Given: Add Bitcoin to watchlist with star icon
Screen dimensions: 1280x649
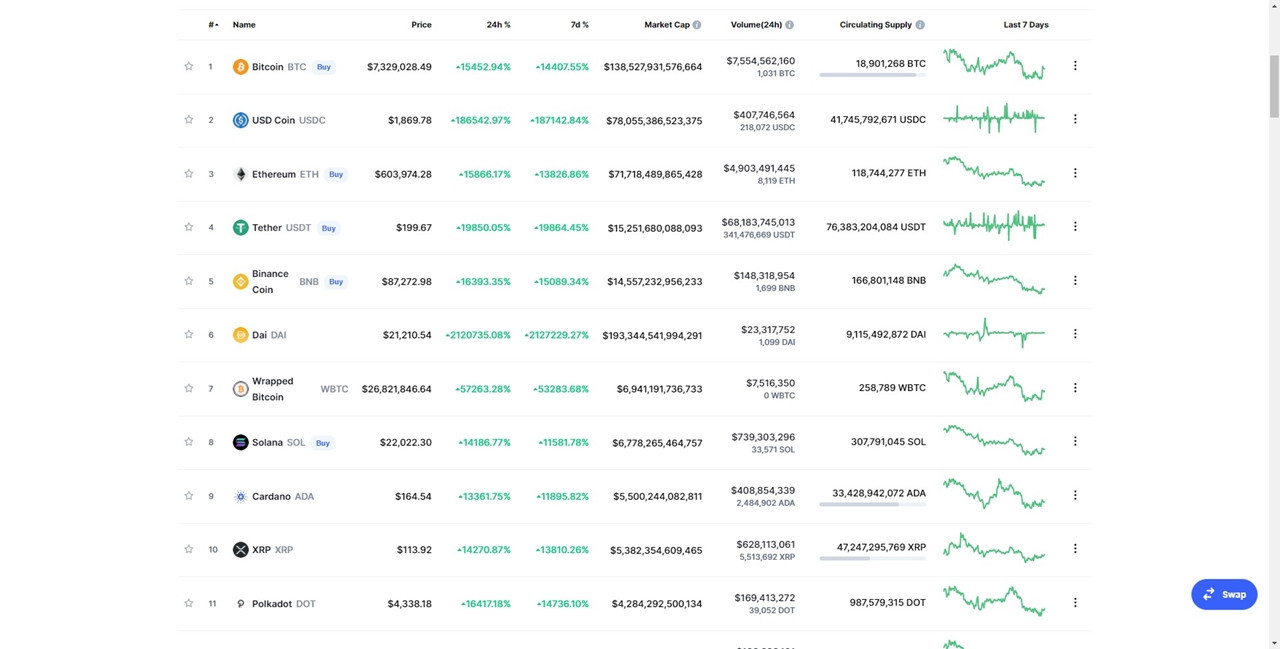Looking at the screenshot, I should click(x=188, y=66).
